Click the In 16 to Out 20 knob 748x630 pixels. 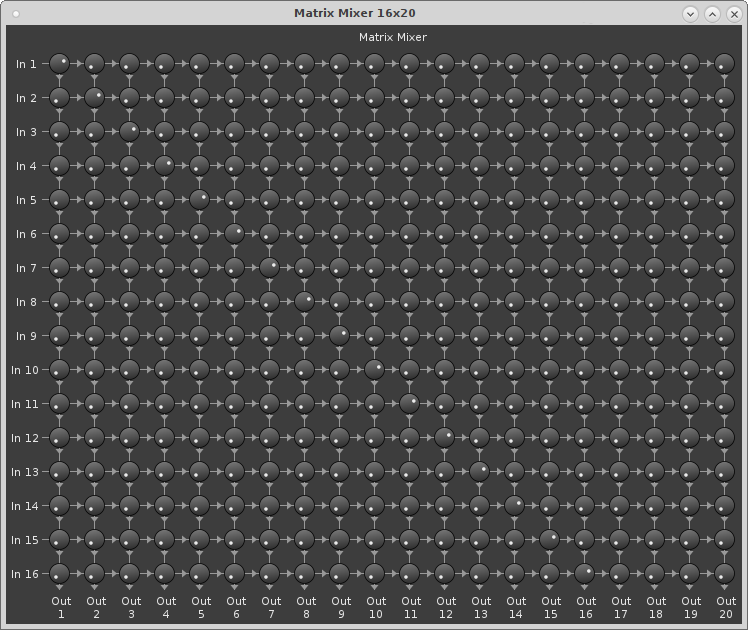(x=724, y=573)
